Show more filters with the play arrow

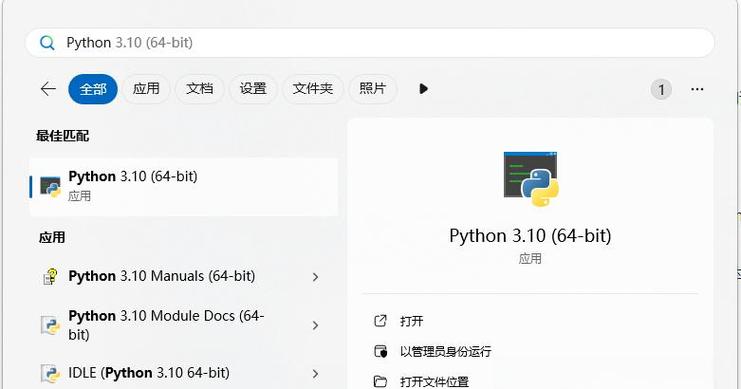pos(423,89)
